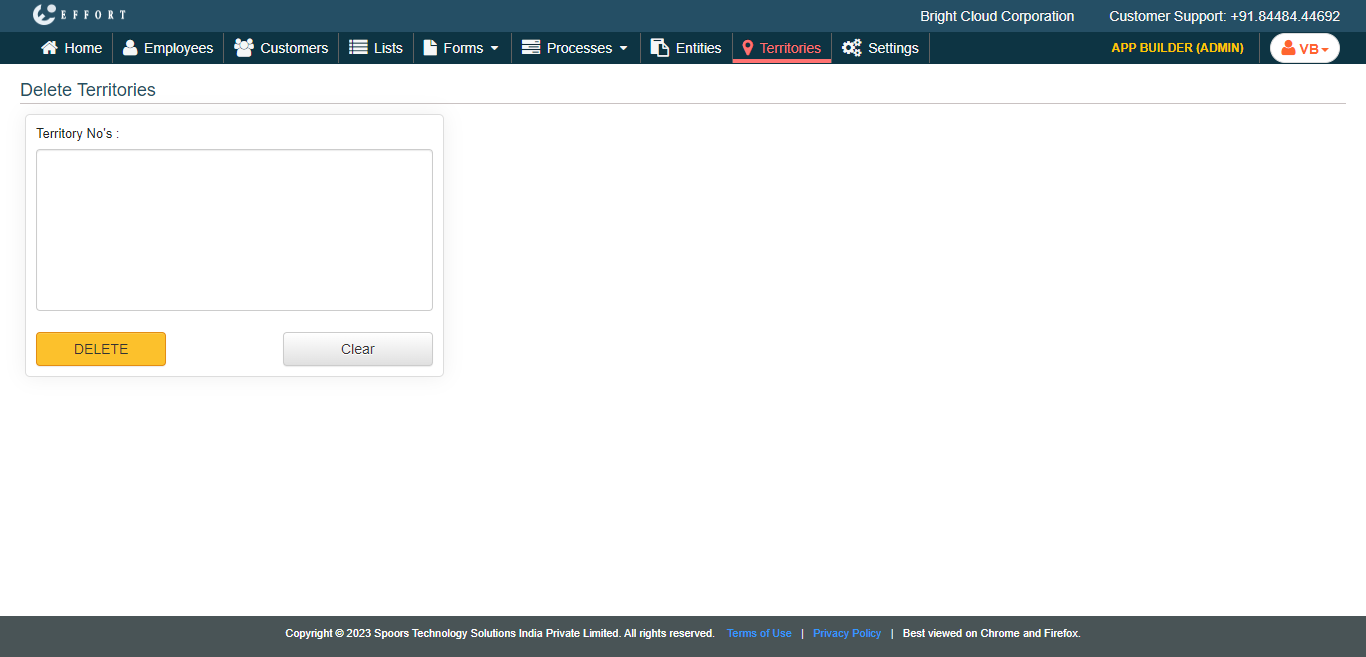
Task: Click the Lists icon in navbar
Action: click(x=358, y=48)
